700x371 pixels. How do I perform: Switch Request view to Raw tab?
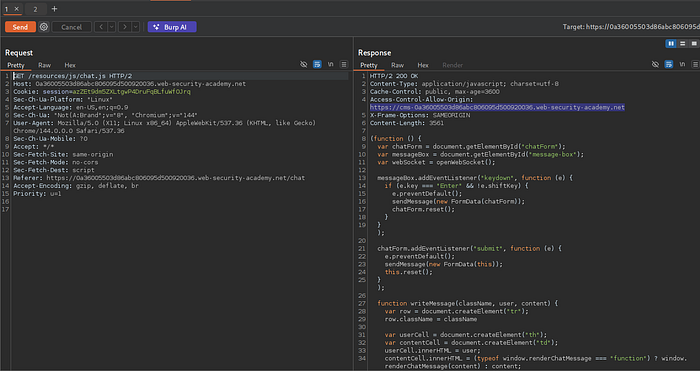pos(45,65)
